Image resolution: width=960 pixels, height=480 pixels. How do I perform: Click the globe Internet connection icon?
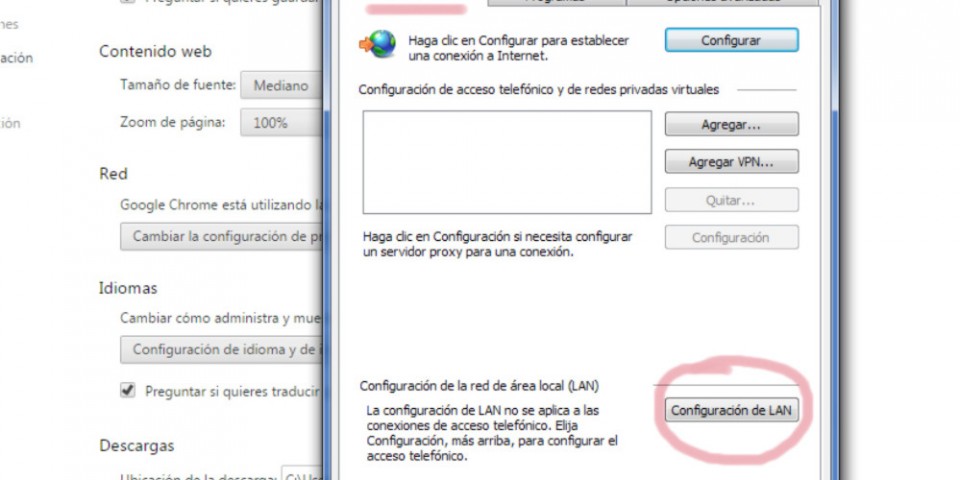point(378,44)
